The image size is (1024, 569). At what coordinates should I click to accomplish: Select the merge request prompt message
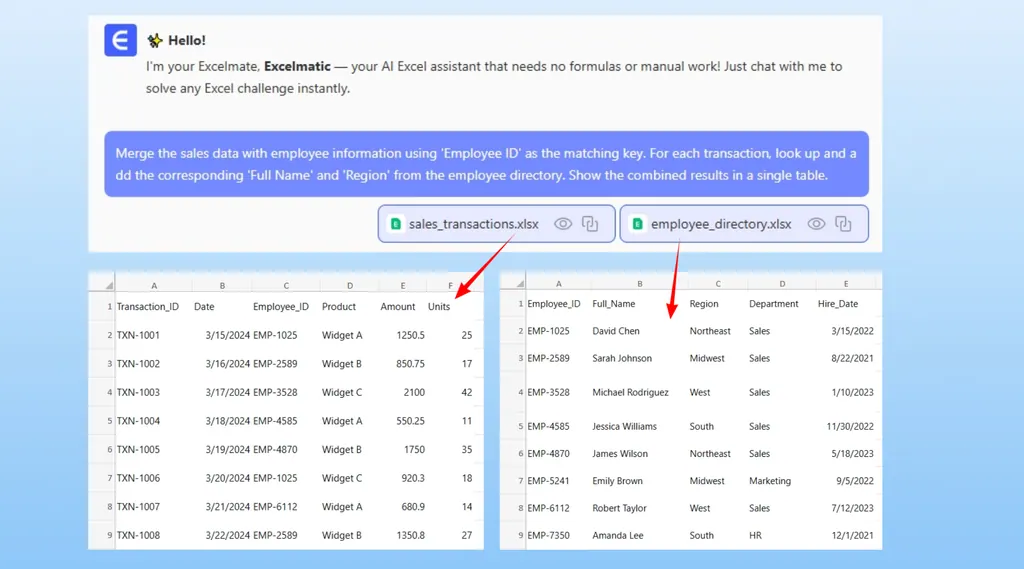(x=486, y=164)
